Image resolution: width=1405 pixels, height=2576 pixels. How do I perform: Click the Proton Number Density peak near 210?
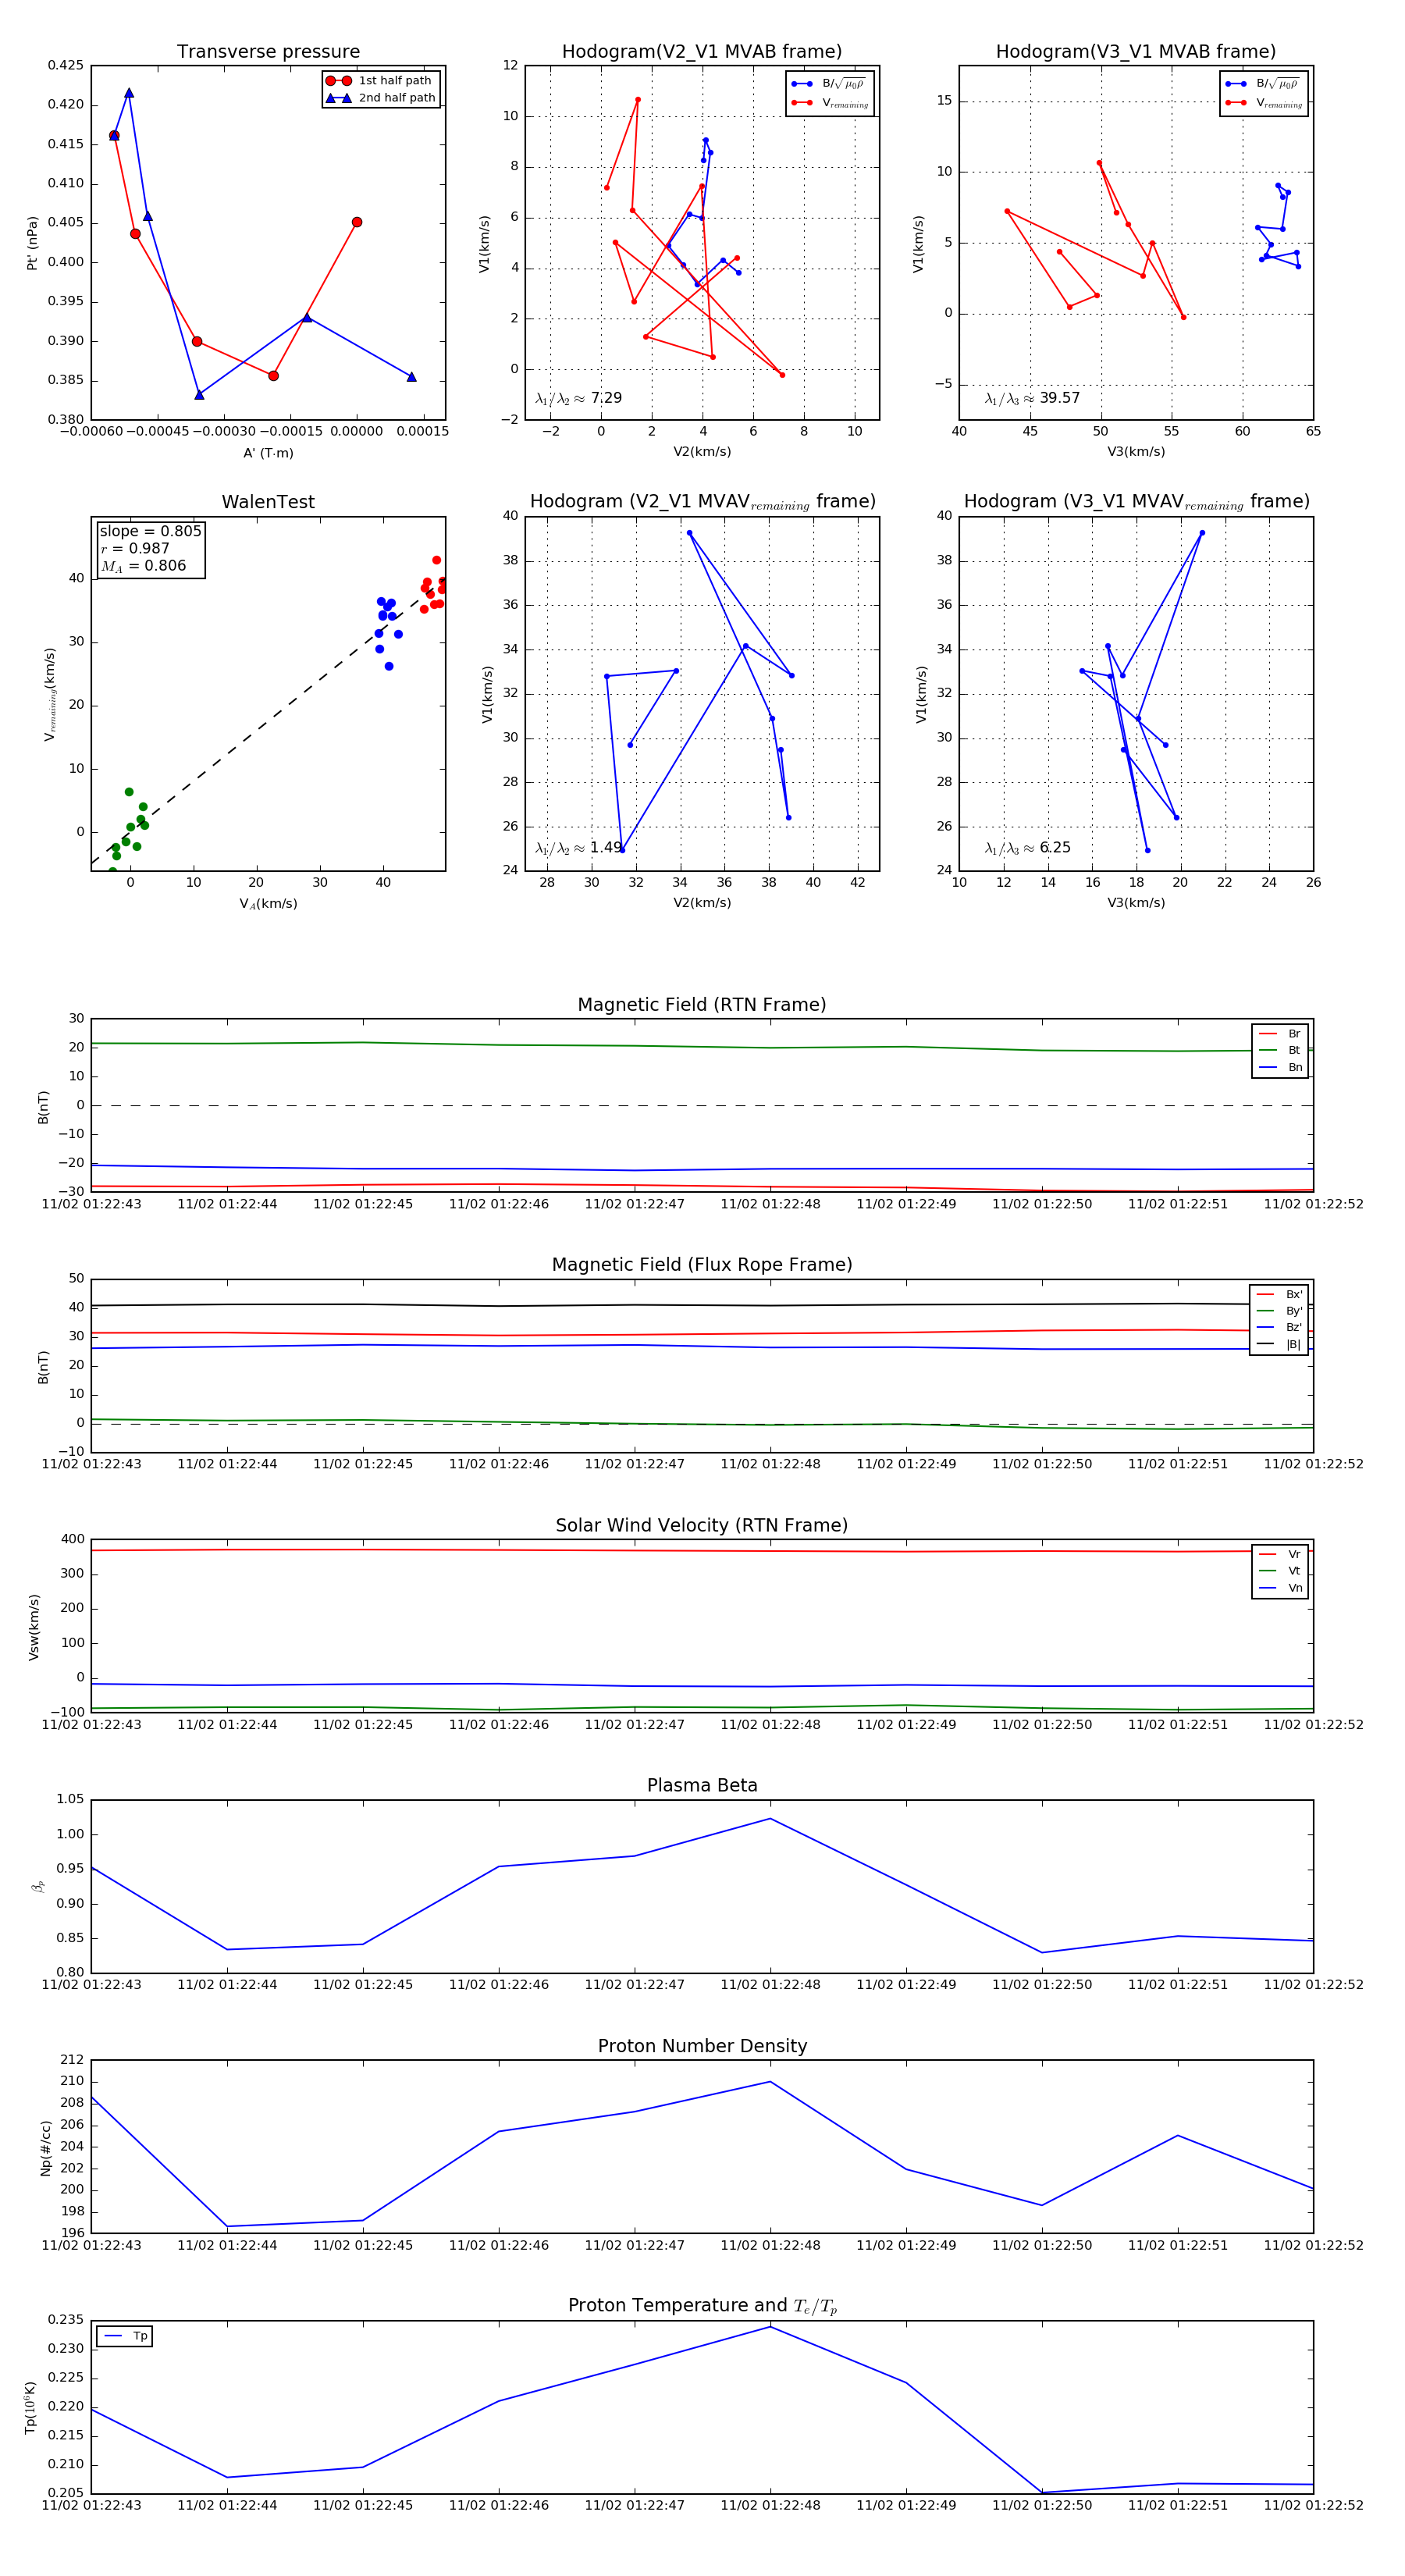click(x=770, y=2082)
